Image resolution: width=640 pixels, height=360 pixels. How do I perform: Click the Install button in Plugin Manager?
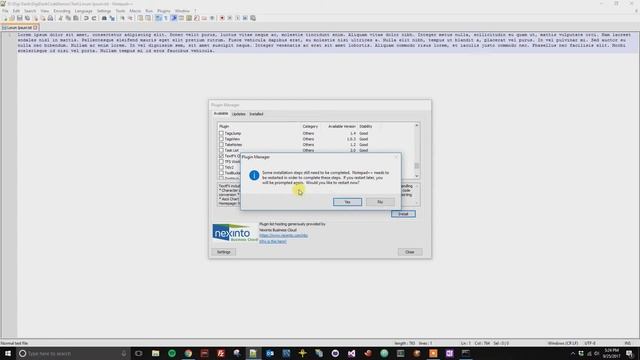point(403,214)
